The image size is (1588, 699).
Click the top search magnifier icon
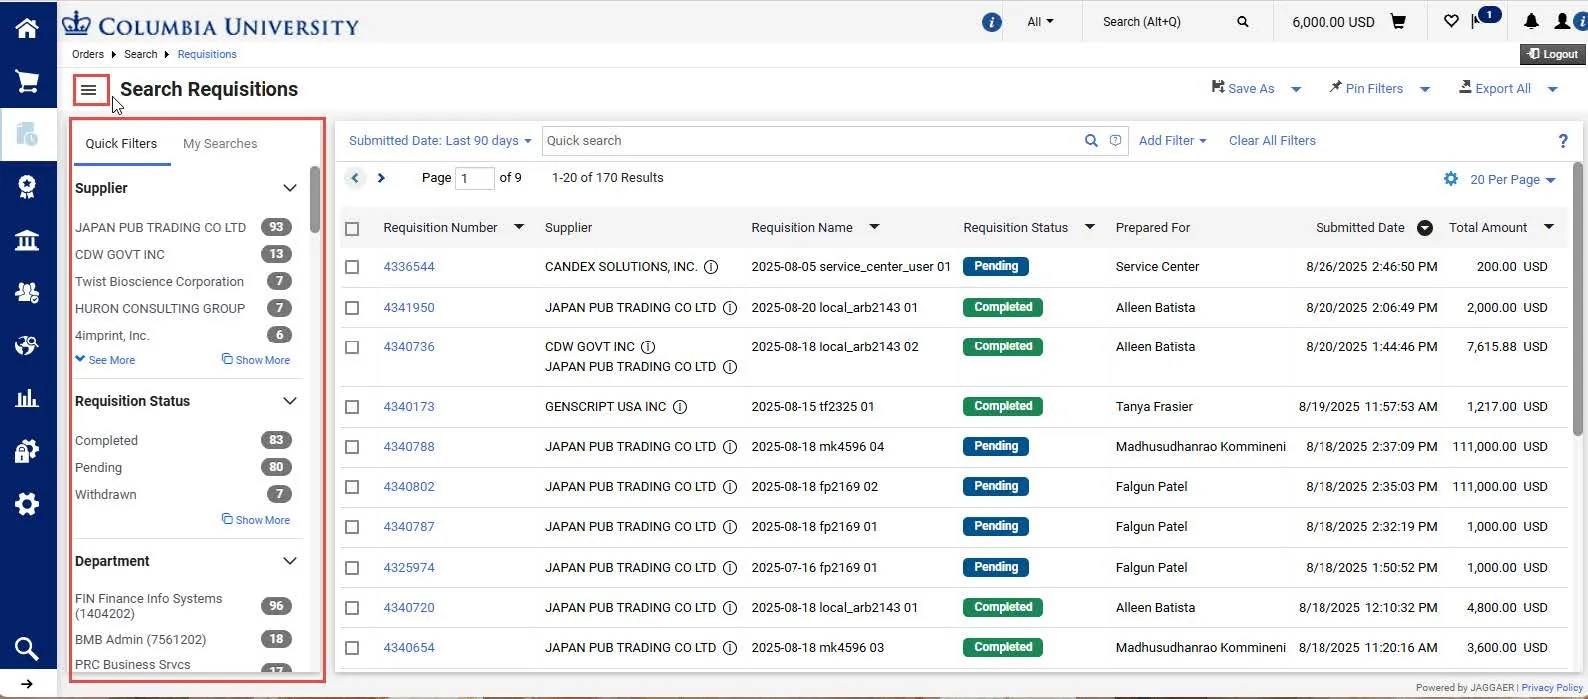1242,22
